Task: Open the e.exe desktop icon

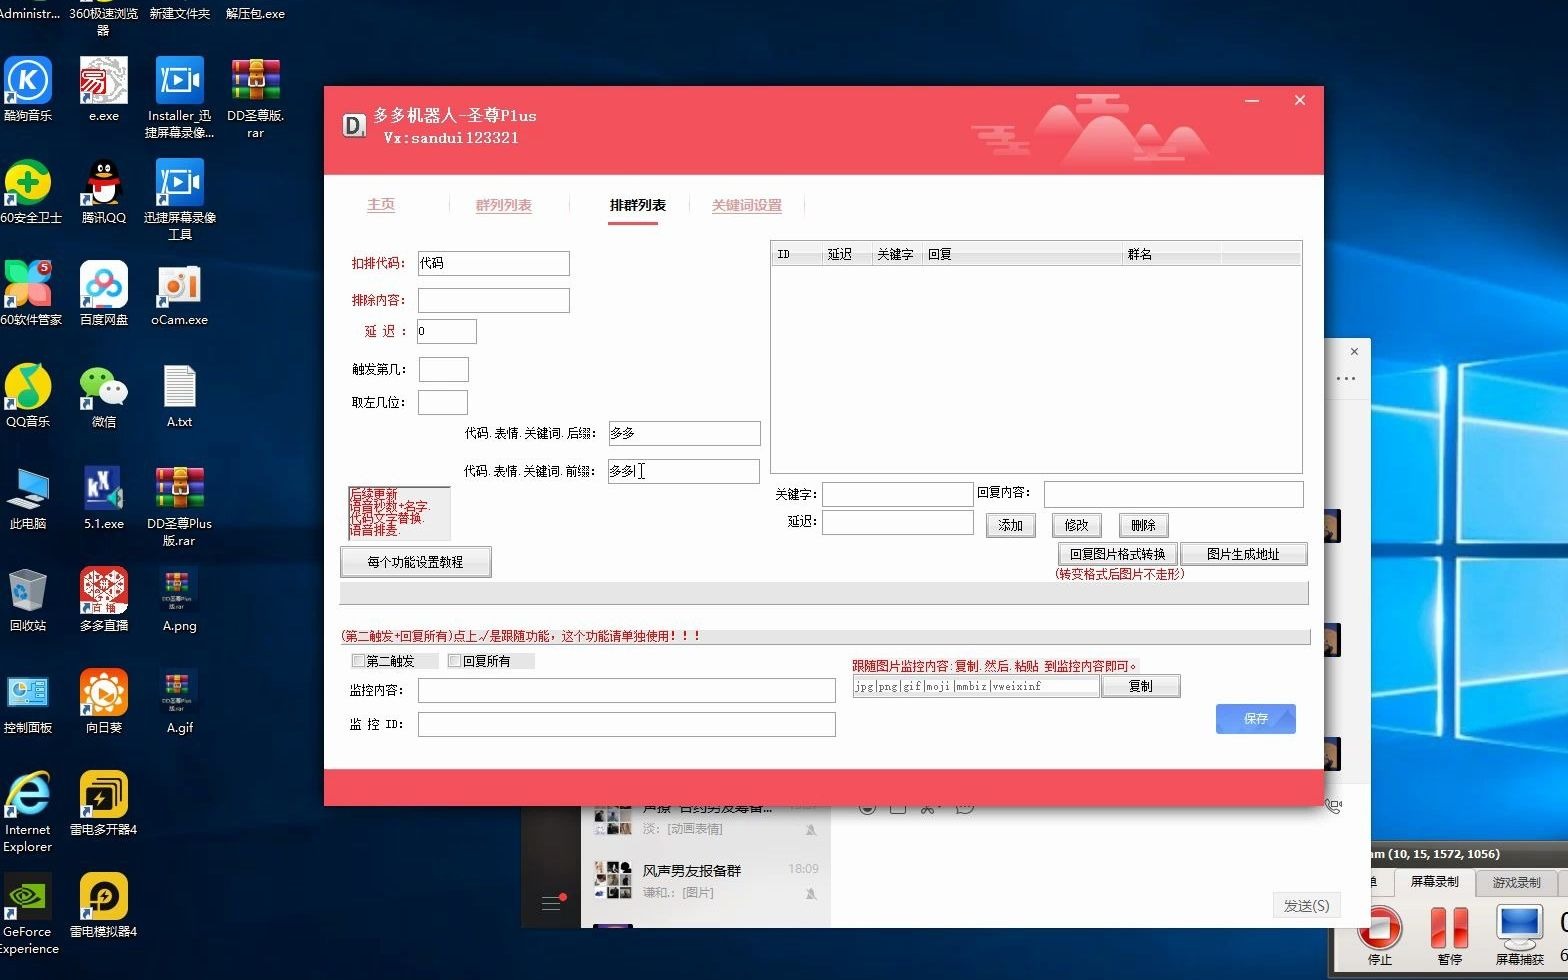Action: [104, 89]
